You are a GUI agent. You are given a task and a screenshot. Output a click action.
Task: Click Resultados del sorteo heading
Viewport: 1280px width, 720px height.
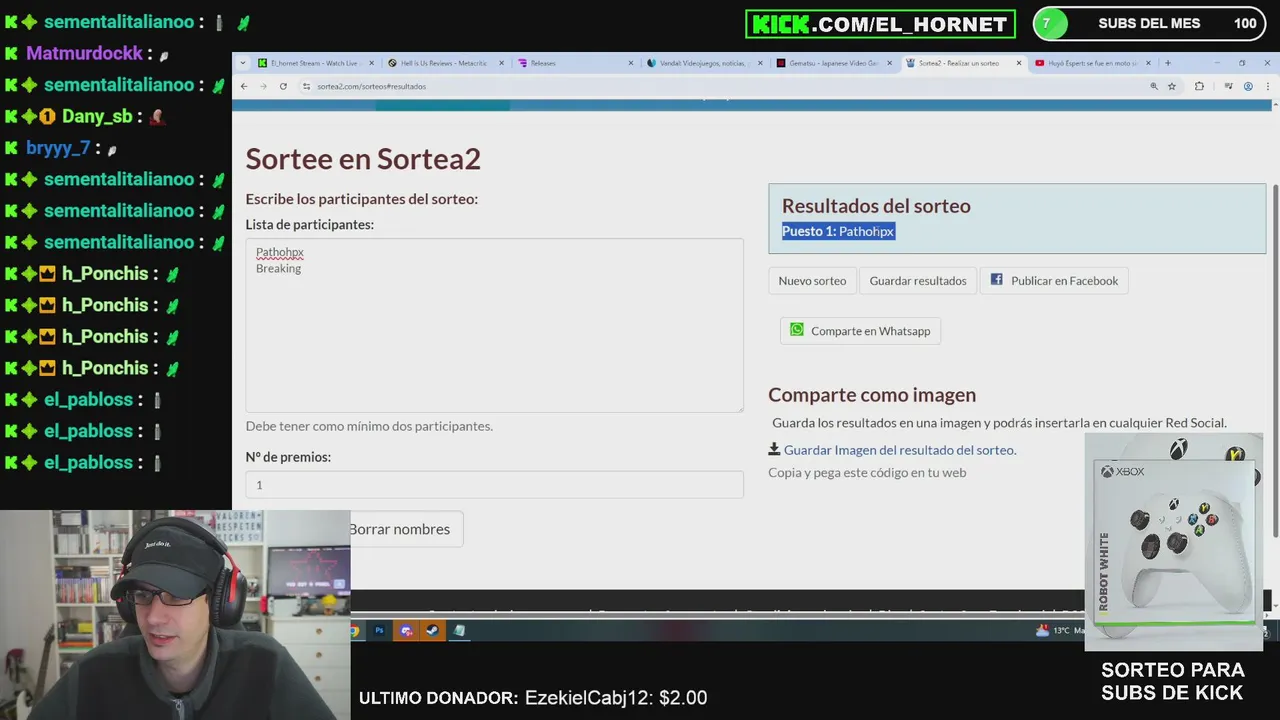876,206
